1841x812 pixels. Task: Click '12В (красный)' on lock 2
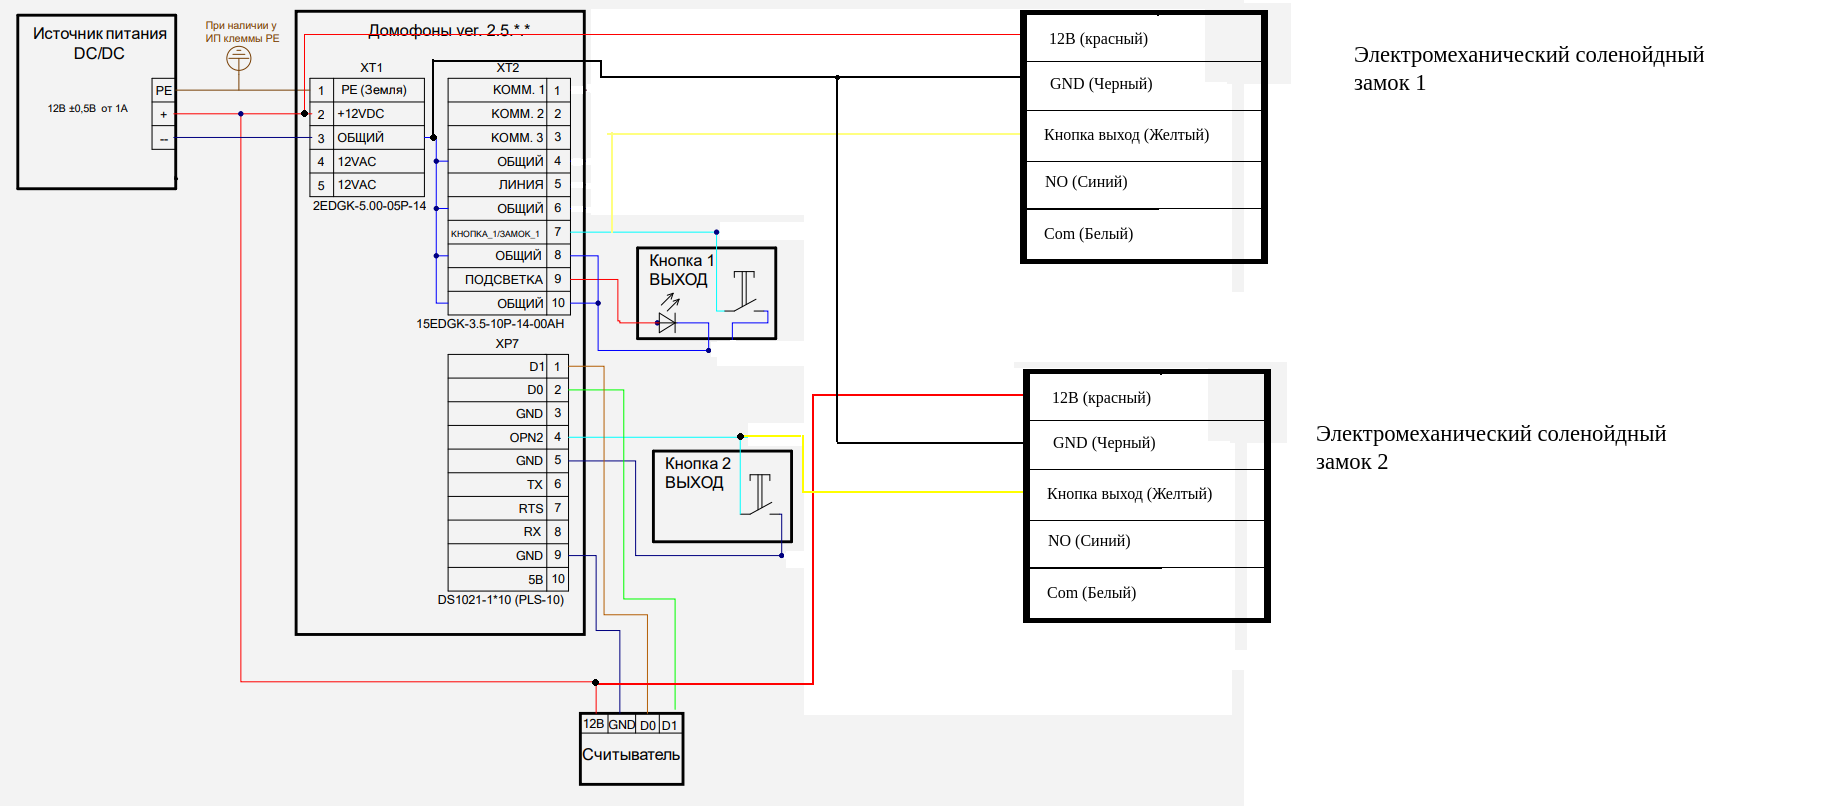(x=1101, y=398)
